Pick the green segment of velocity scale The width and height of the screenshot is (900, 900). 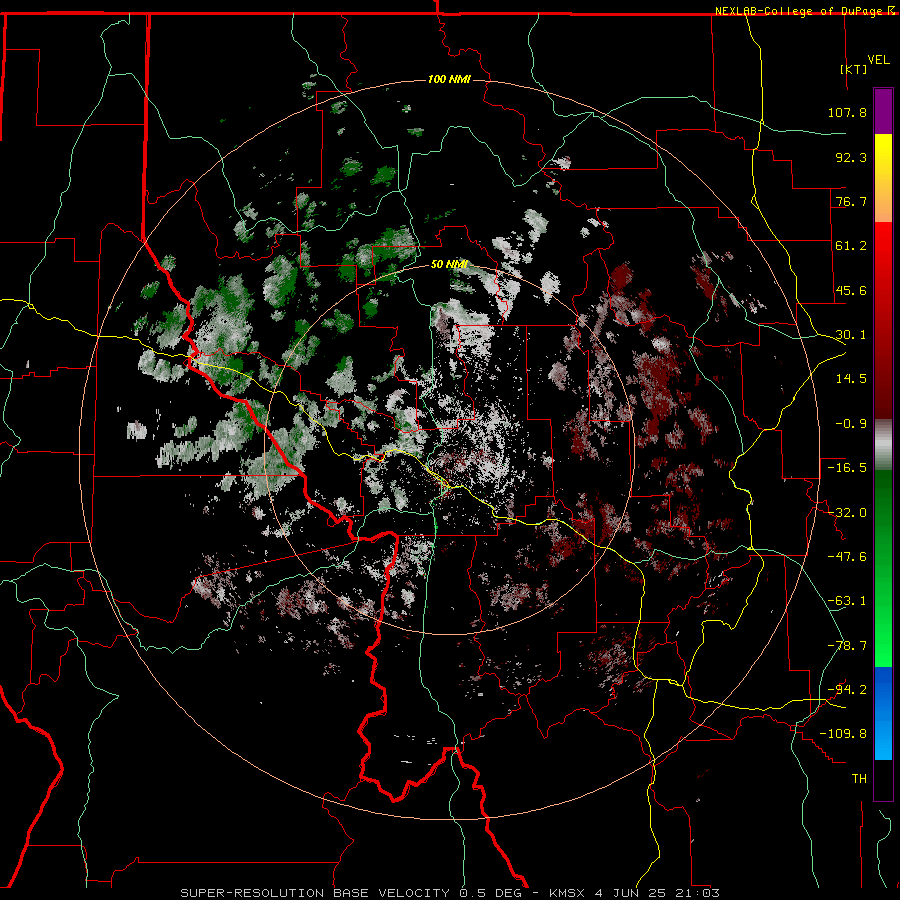click(883, 568)
